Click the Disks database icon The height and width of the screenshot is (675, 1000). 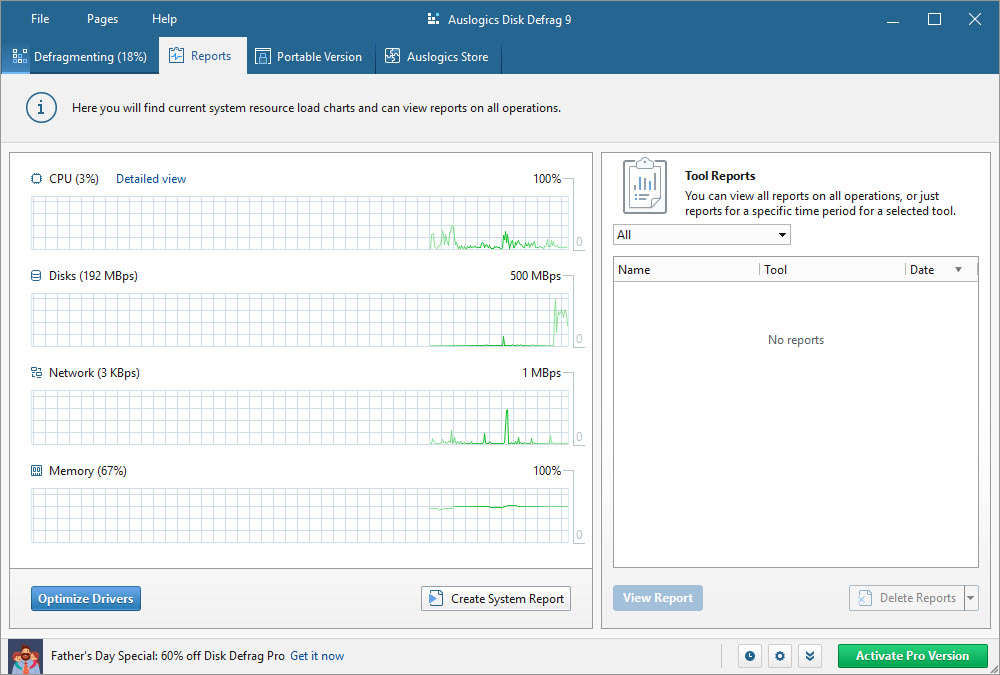pyautogui.click(x=36, y=276)
